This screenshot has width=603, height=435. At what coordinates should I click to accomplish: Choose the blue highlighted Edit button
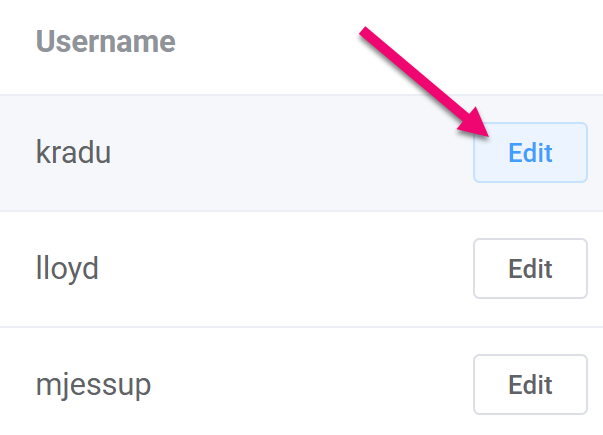(530, 152)
